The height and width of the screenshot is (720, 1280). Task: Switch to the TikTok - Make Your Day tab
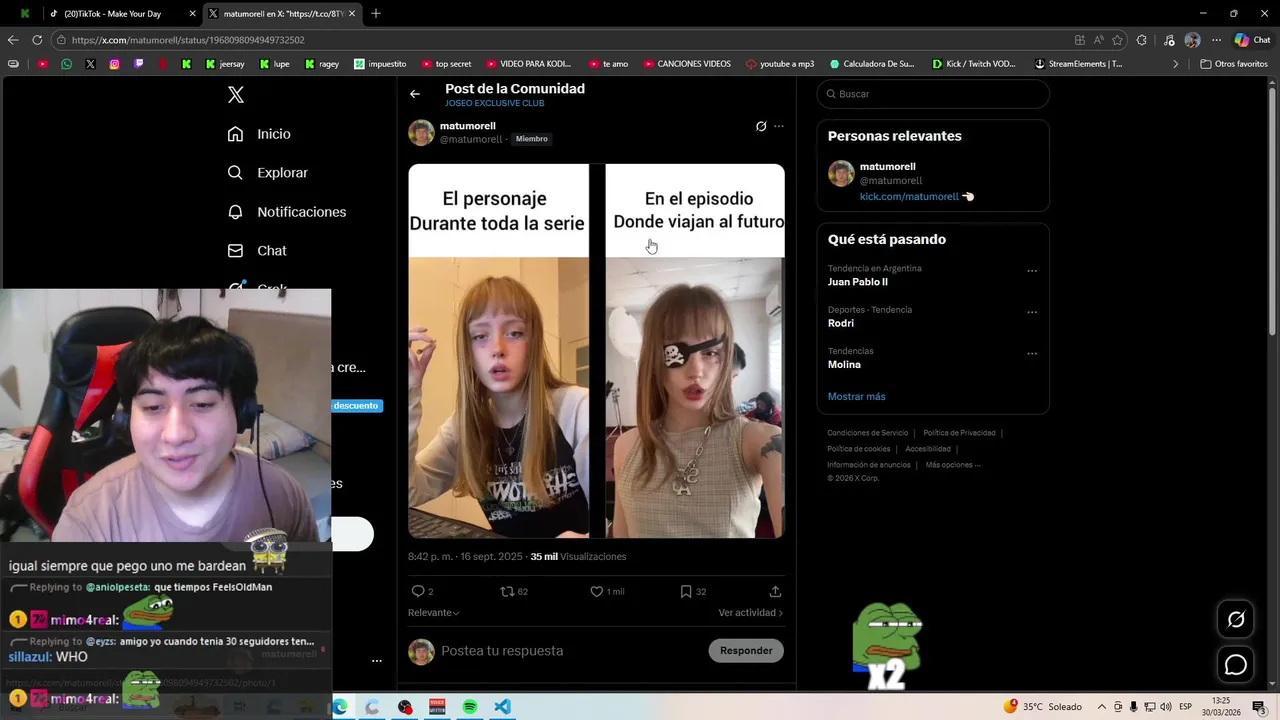coord(122,14)
